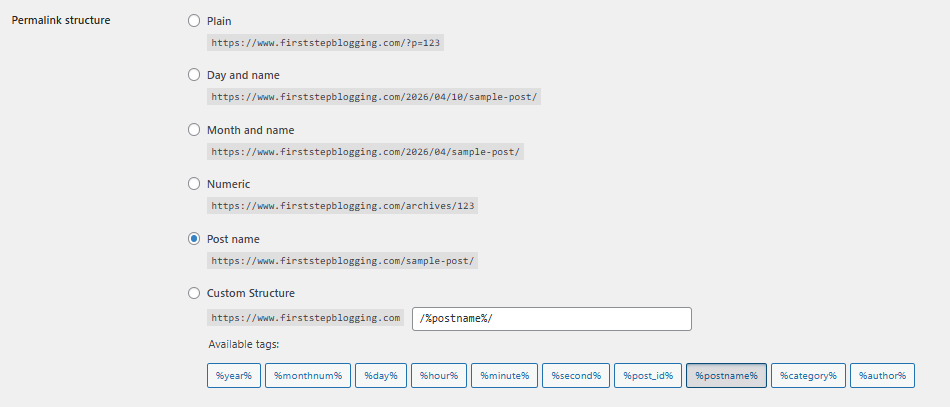Click the example URL with 2026/04/10/sample-post
Screen dimensions: 950x407
pos(374,97)
